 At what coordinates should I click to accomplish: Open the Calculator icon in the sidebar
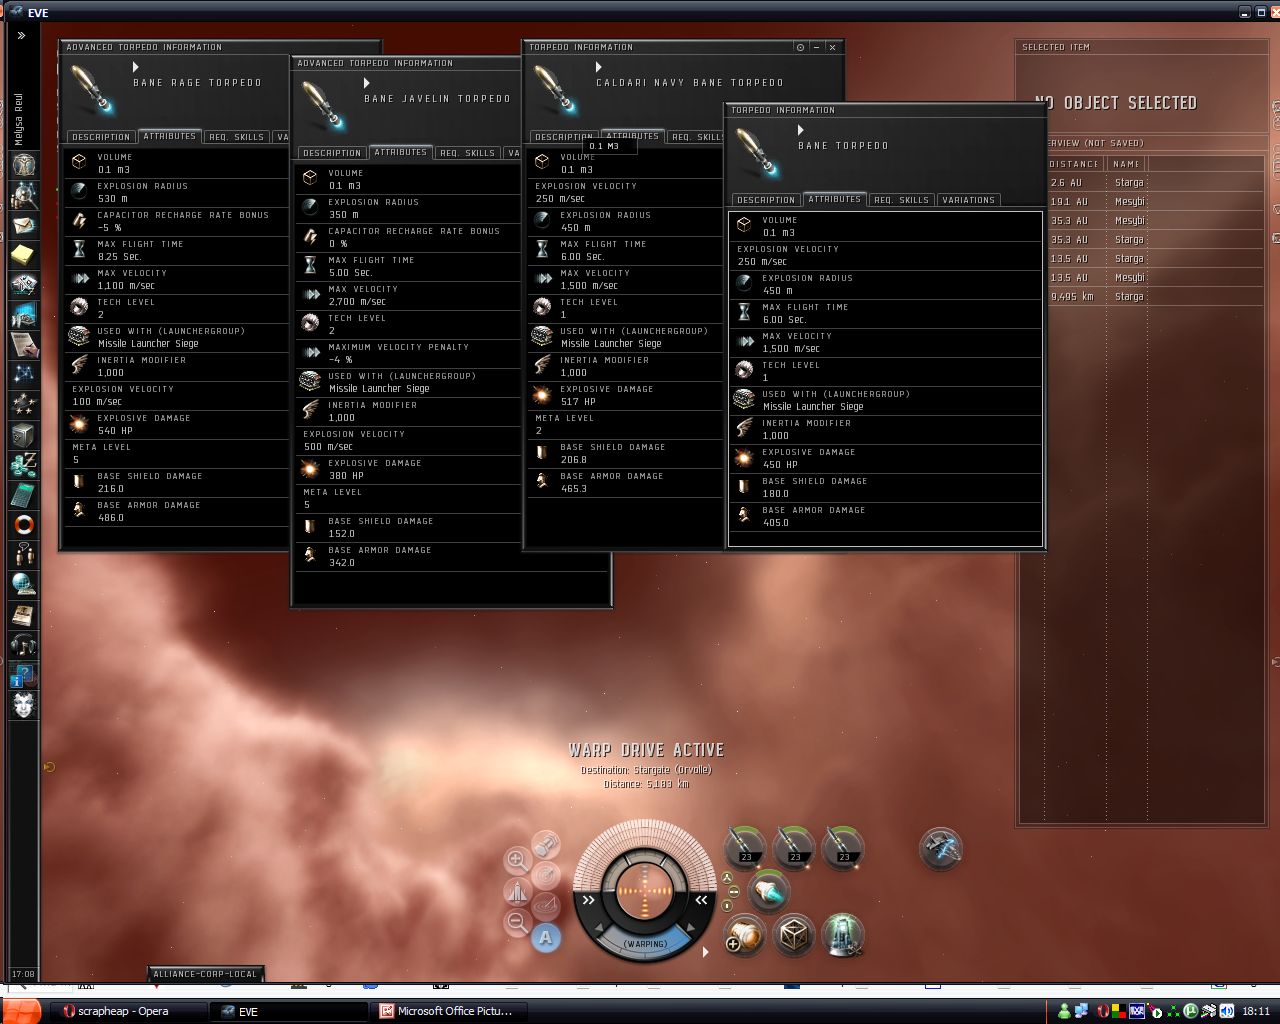click(24, 494)
